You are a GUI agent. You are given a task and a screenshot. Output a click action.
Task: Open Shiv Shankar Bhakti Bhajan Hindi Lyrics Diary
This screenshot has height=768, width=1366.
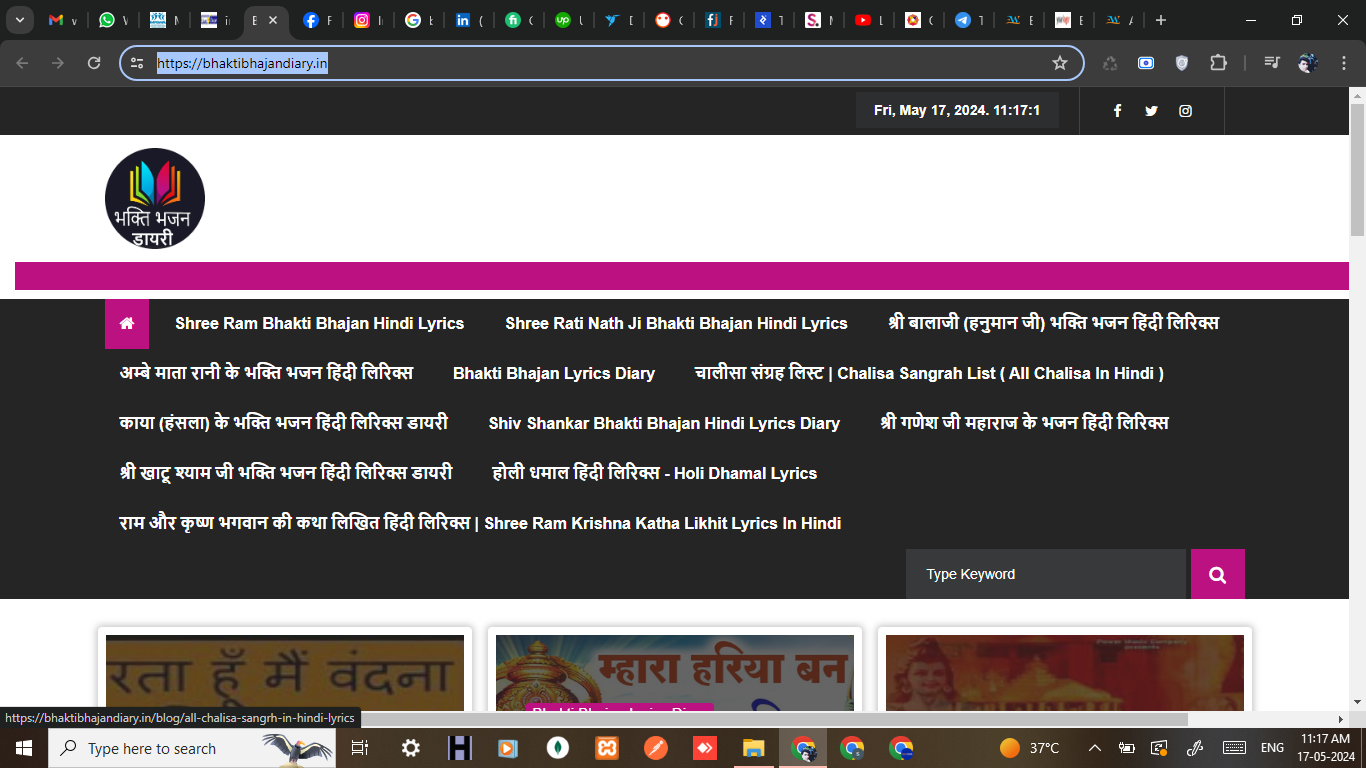pyautogui.click(x=664, y=424)
